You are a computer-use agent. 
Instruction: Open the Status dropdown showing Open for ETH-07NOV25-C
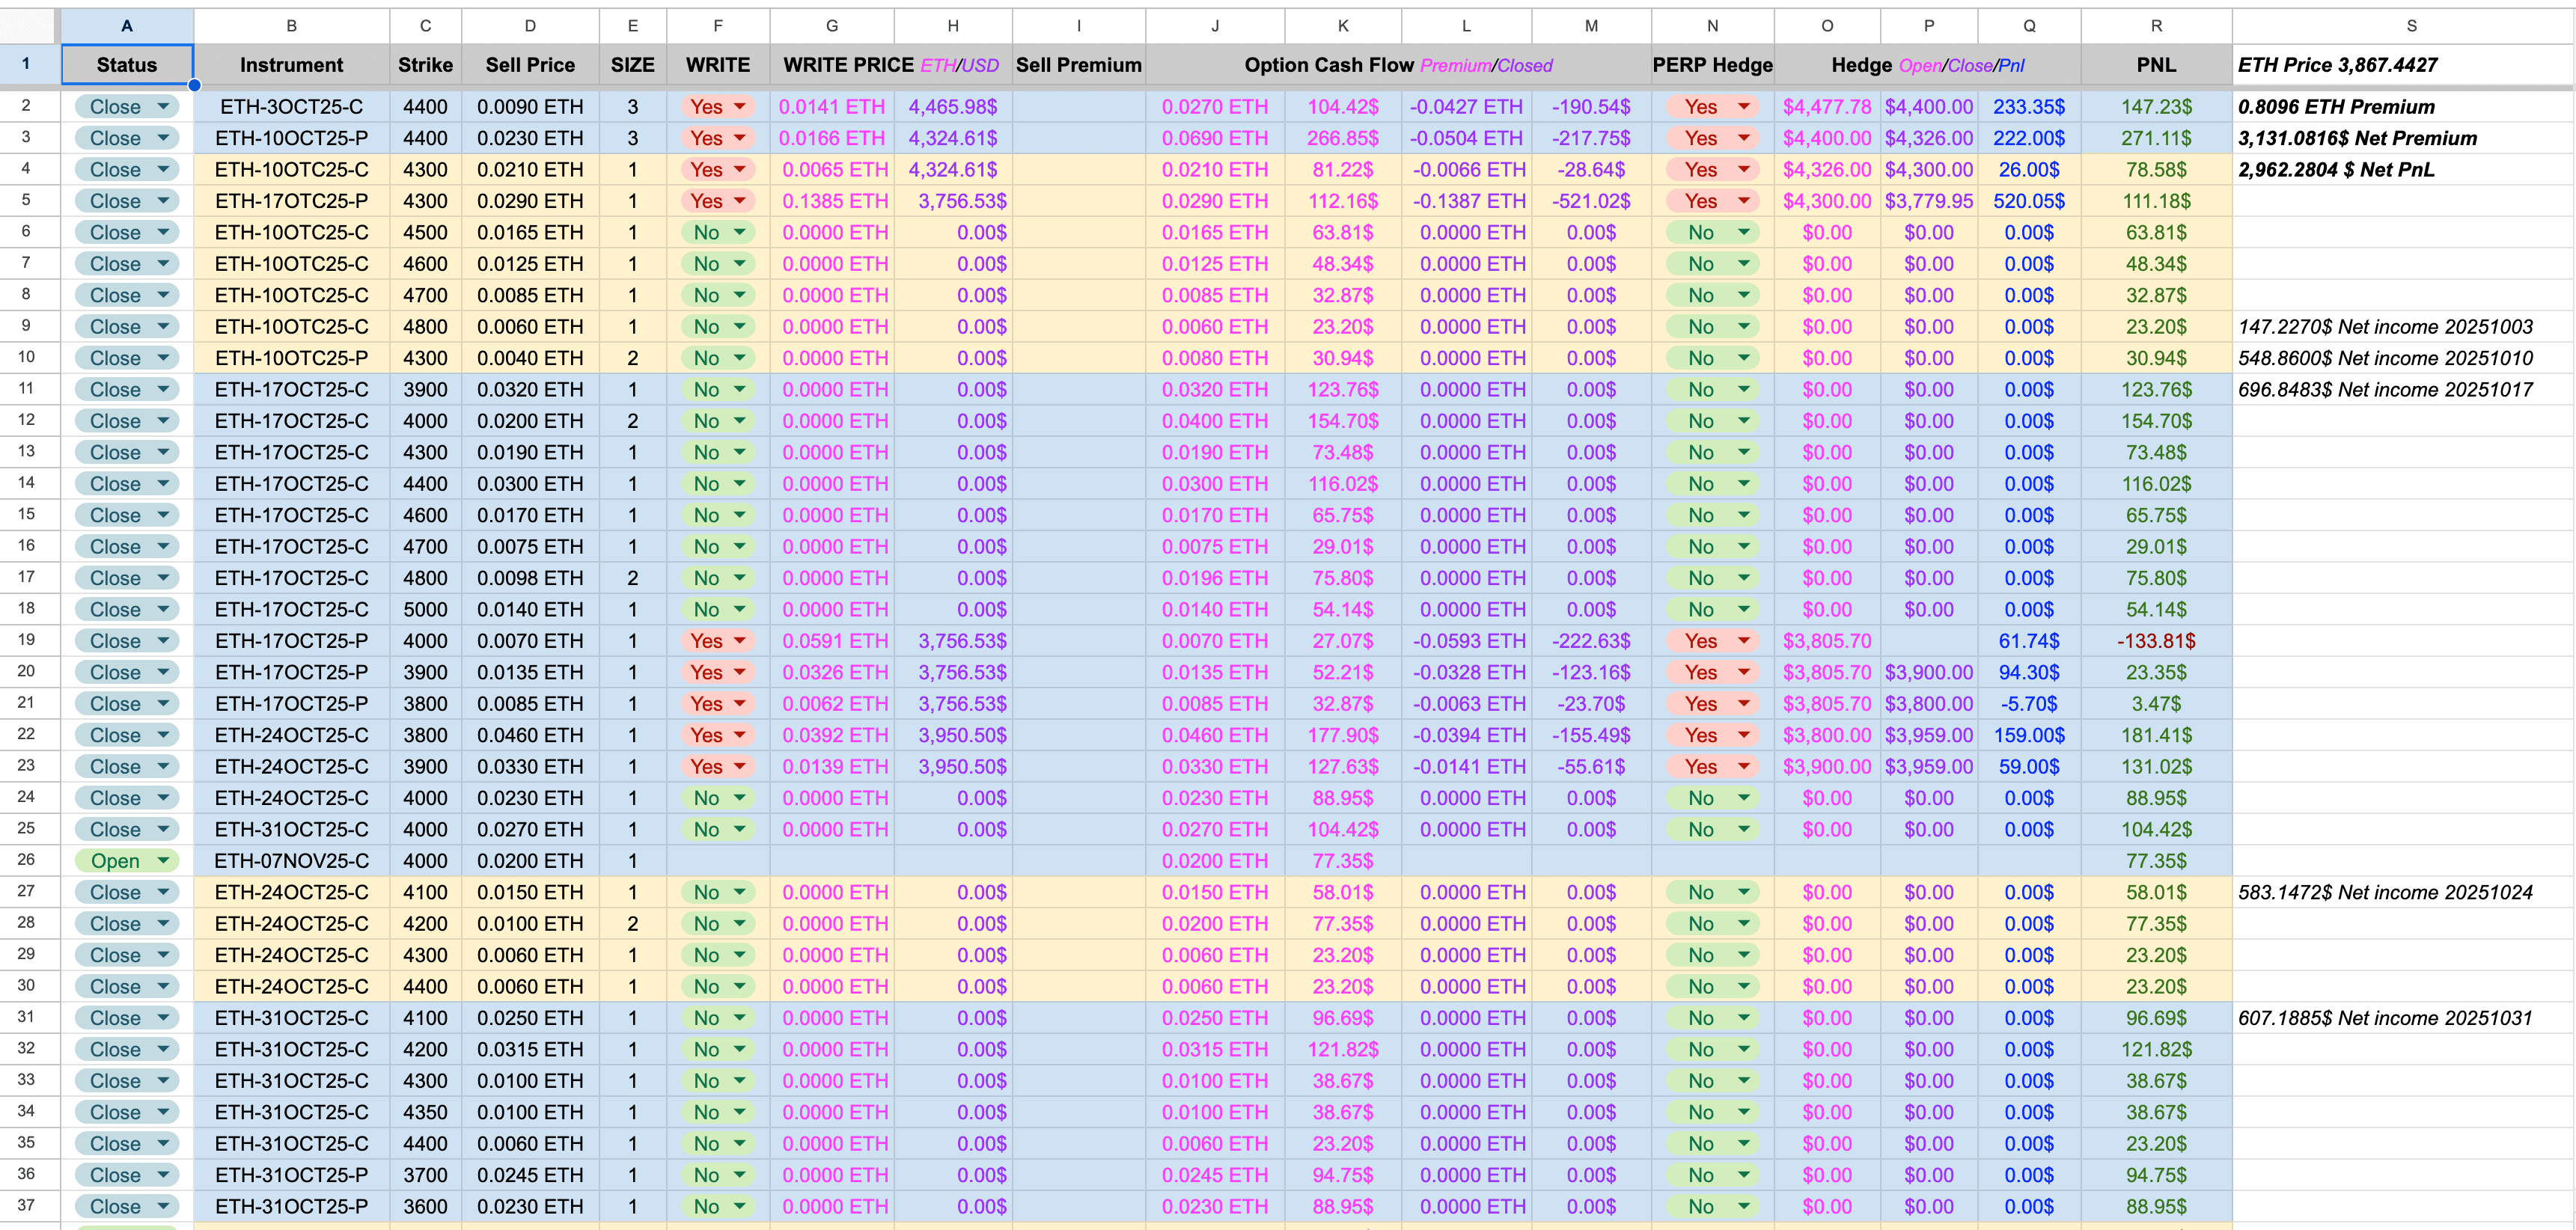tap(126, 860)
